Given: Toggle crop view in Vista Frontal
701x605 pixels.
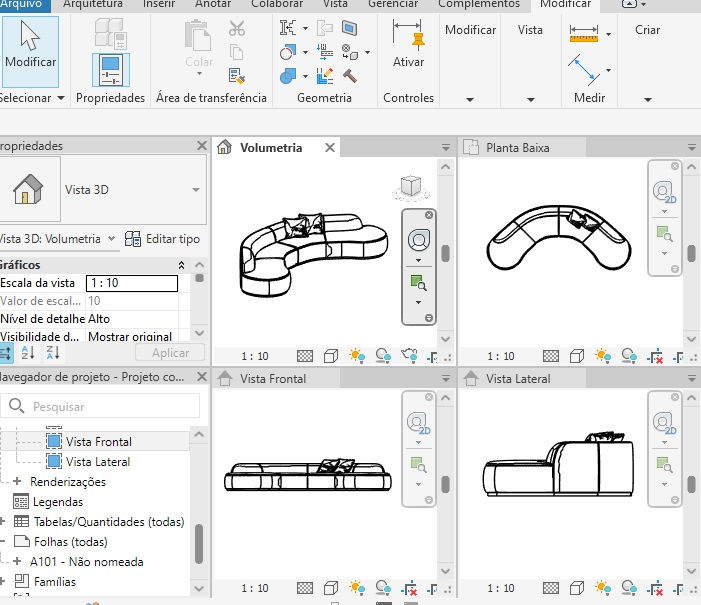Looking at the screenshot, I should click(409, 588).
